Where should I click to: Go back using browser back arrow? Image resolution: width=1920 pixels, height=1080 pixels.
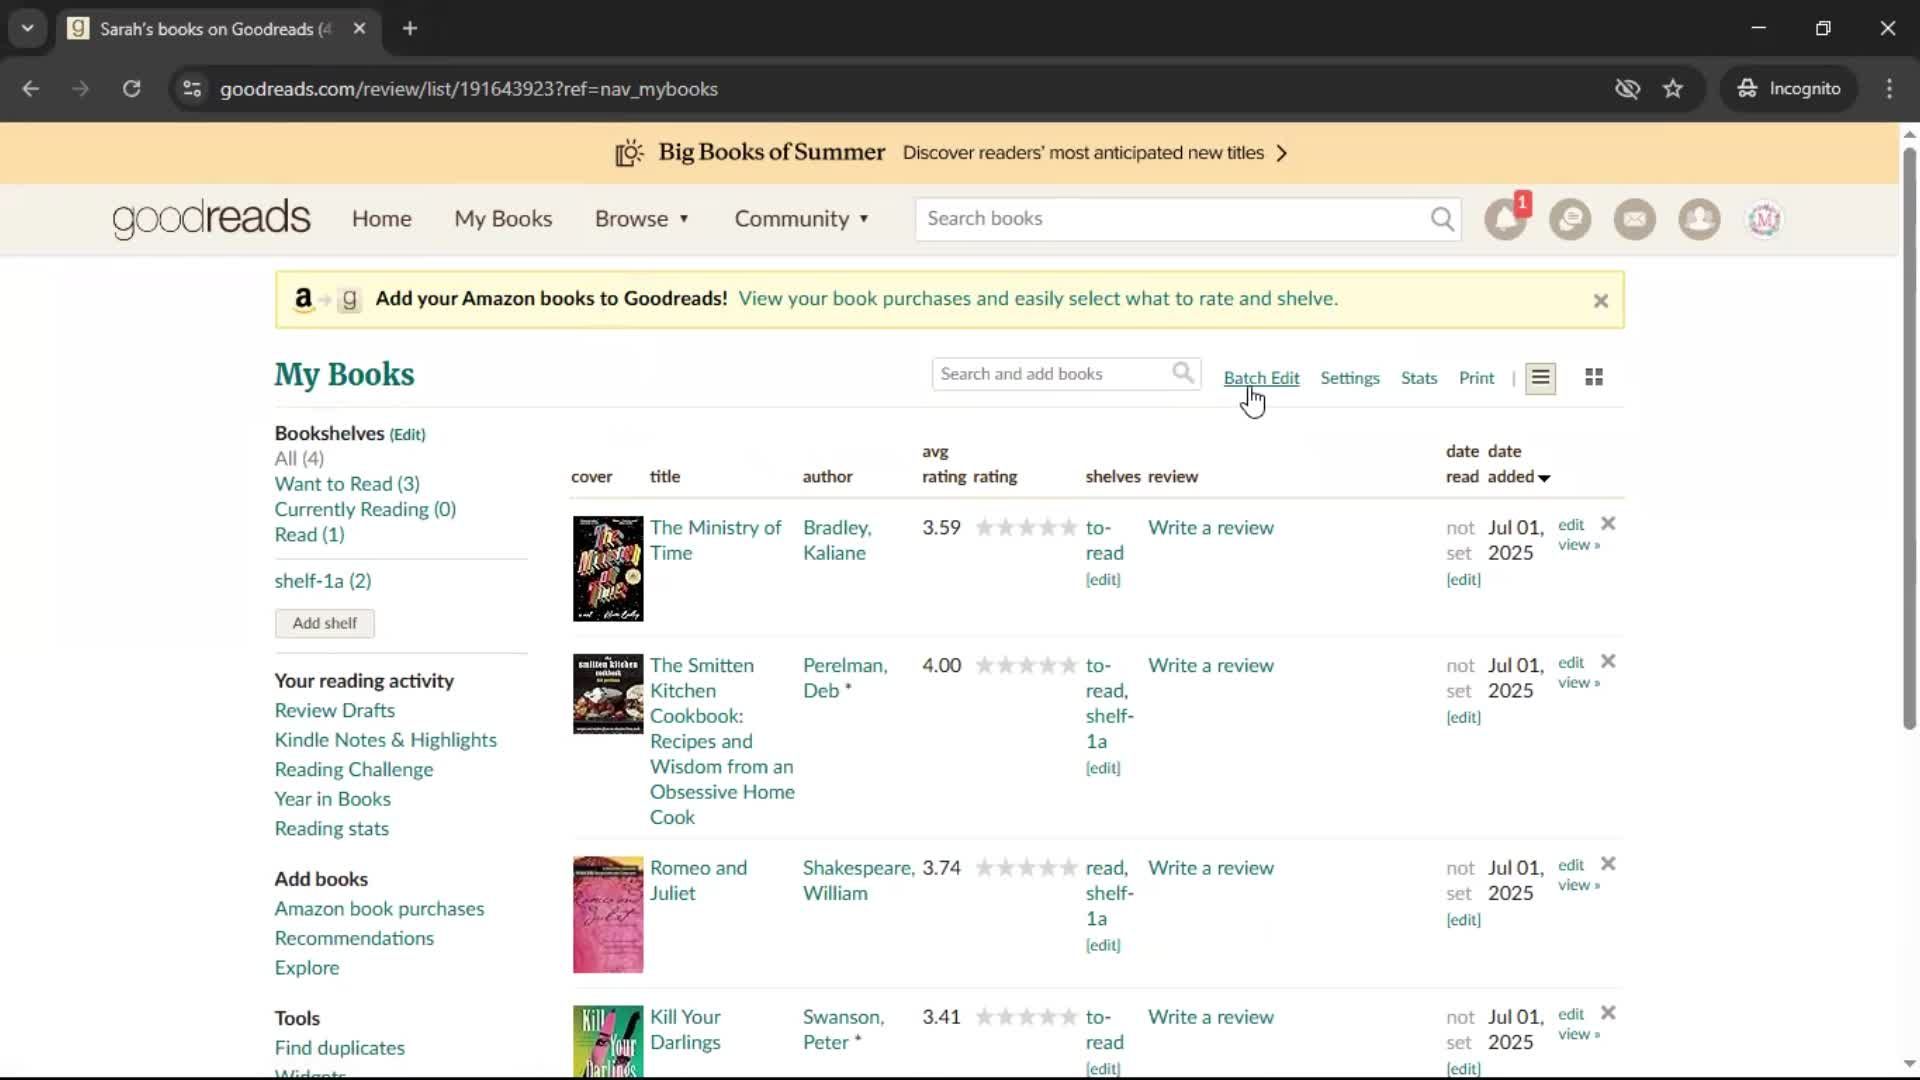[30, 88]
